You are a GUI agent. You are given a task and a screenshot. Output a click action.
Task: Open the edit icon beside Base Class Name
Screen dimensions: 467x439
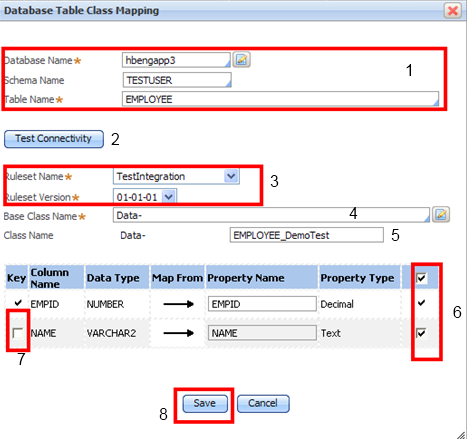441,214
